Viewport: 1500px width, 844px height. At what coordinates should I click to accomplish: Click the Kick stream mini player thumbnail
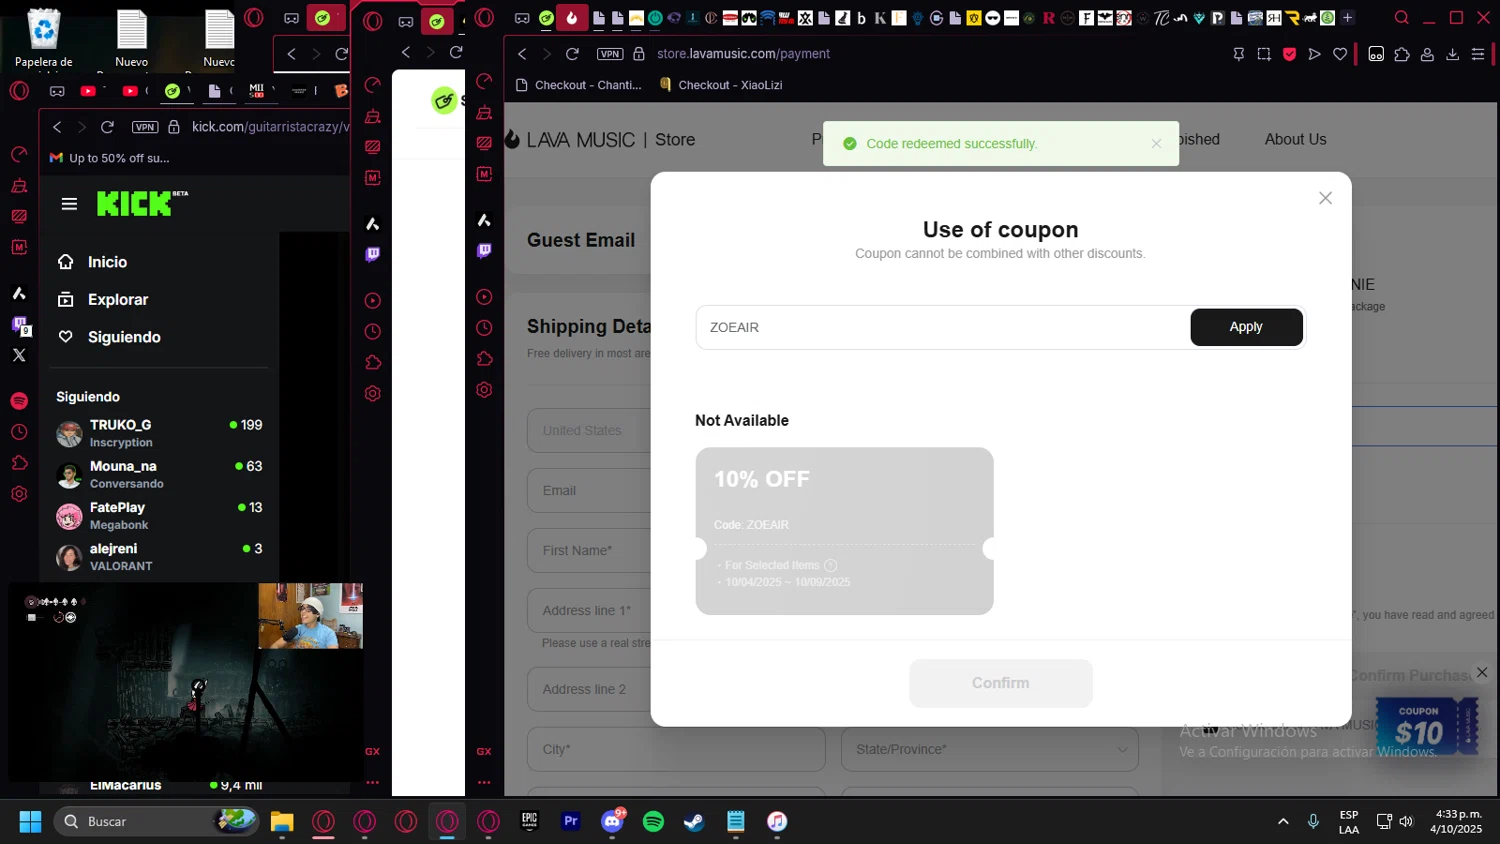tap(185, 682)
